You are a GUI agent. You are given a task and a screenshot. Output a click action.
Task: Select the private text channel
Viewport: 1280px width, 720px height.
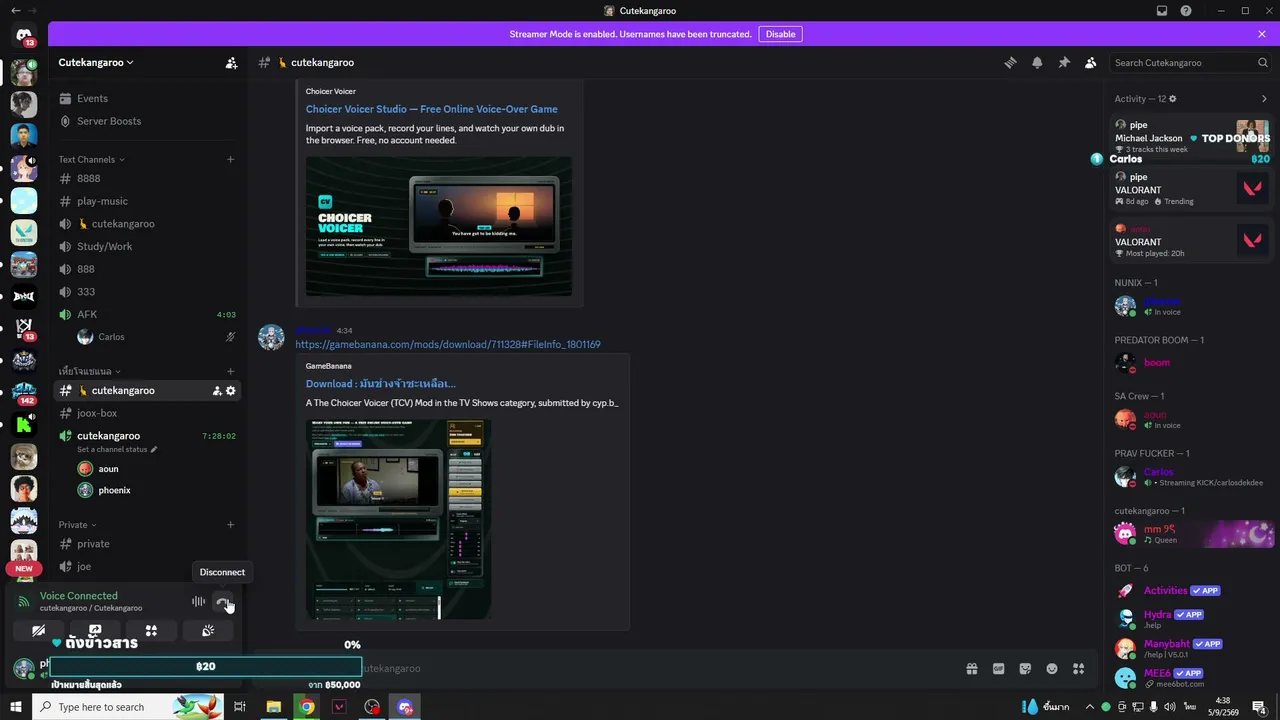pos(146,544)
